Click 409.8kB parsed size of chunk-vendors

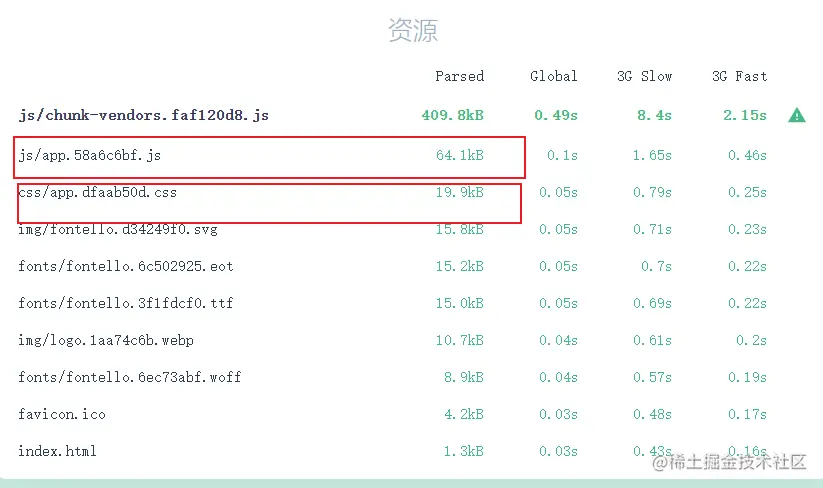point(452,116)
